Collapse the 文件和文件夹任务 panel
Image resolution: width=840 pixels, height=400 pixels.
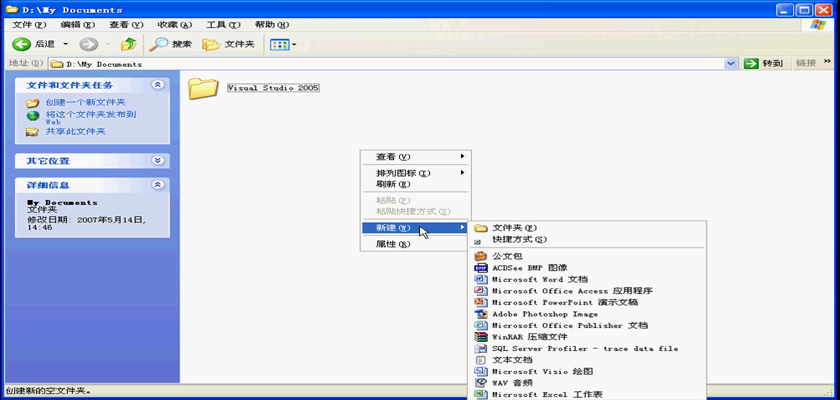[x=158, y=85]
